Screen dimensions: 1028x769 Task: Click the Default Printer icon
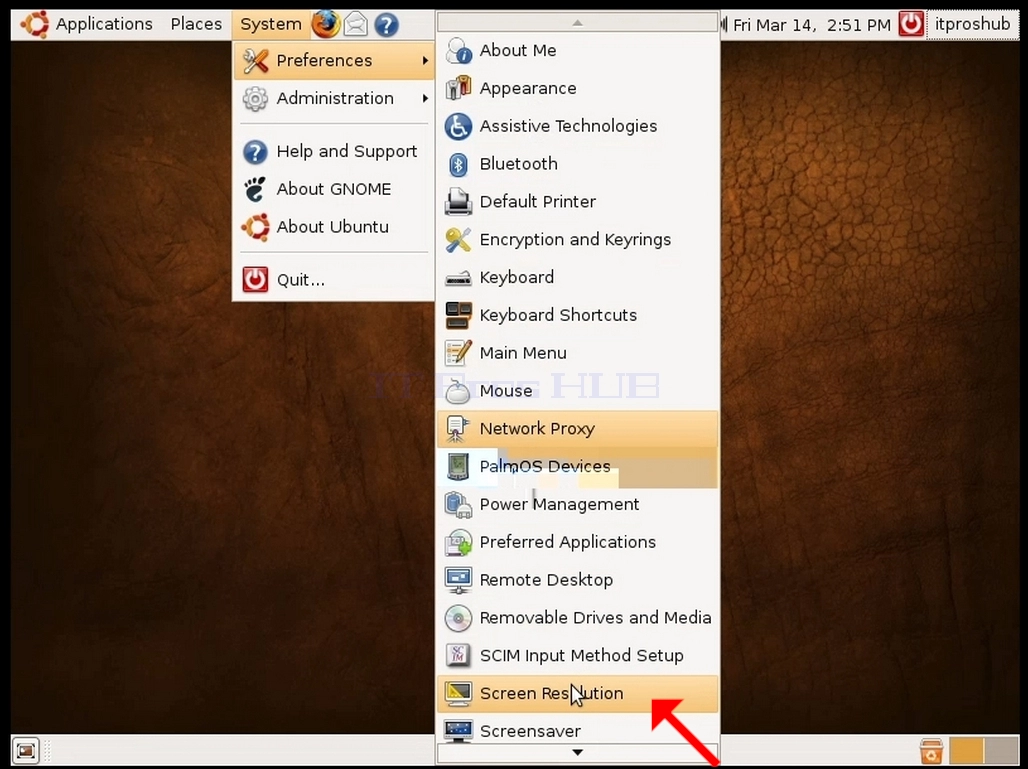tap(458, 201)
